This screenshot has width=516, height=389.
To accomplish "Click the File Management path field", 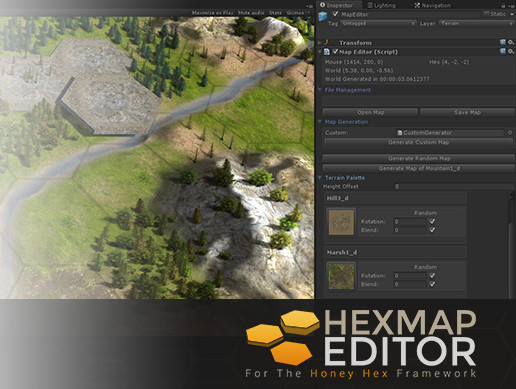I will click(418, 100).
